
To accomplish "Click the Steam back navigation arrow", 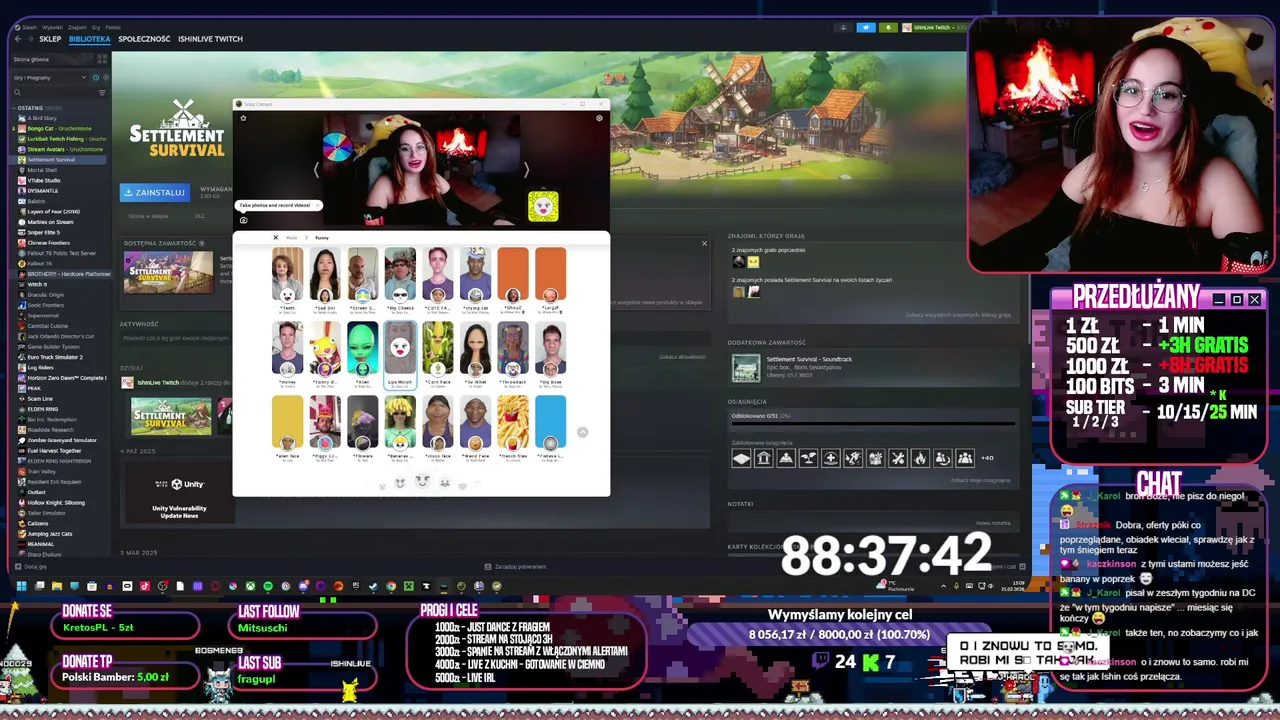I will coord(18,39).
